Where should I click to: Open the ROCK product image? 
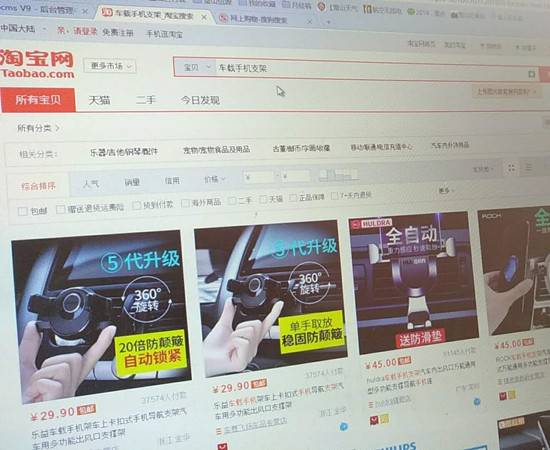point(514,271)
